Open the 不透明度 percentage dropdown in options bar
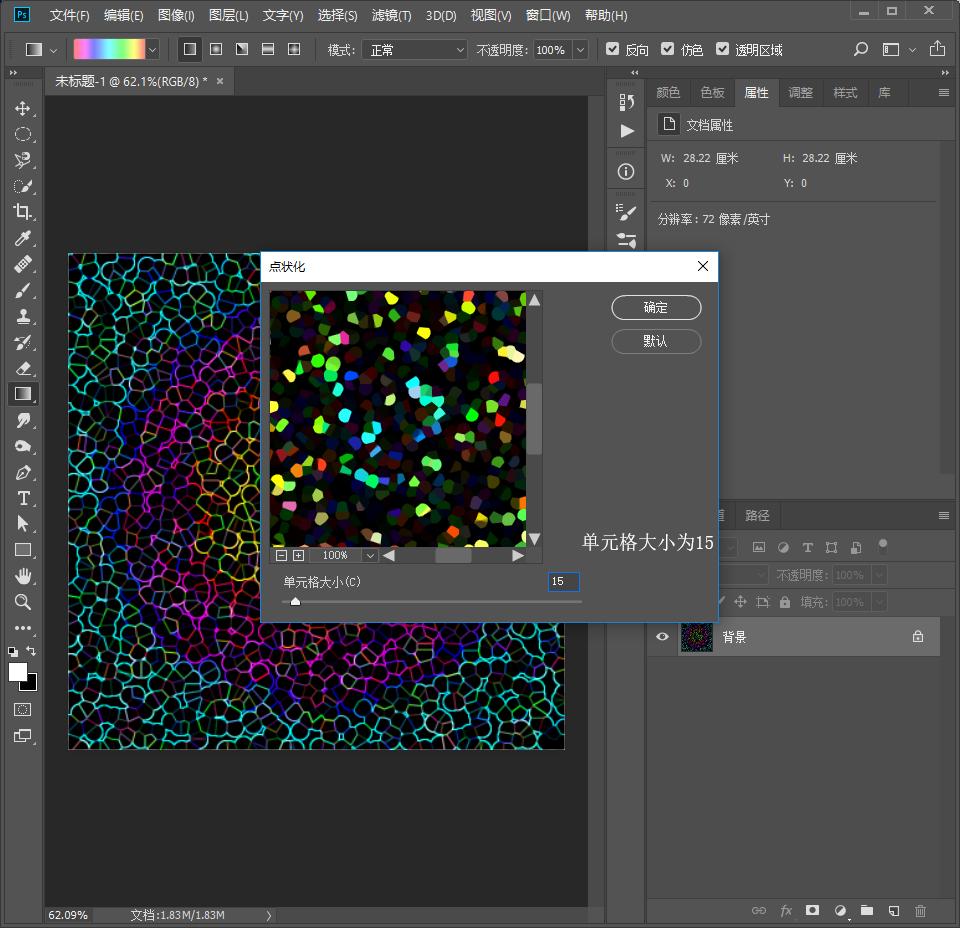The height and width of the screenshot is (928, 960). click(578, 49)
